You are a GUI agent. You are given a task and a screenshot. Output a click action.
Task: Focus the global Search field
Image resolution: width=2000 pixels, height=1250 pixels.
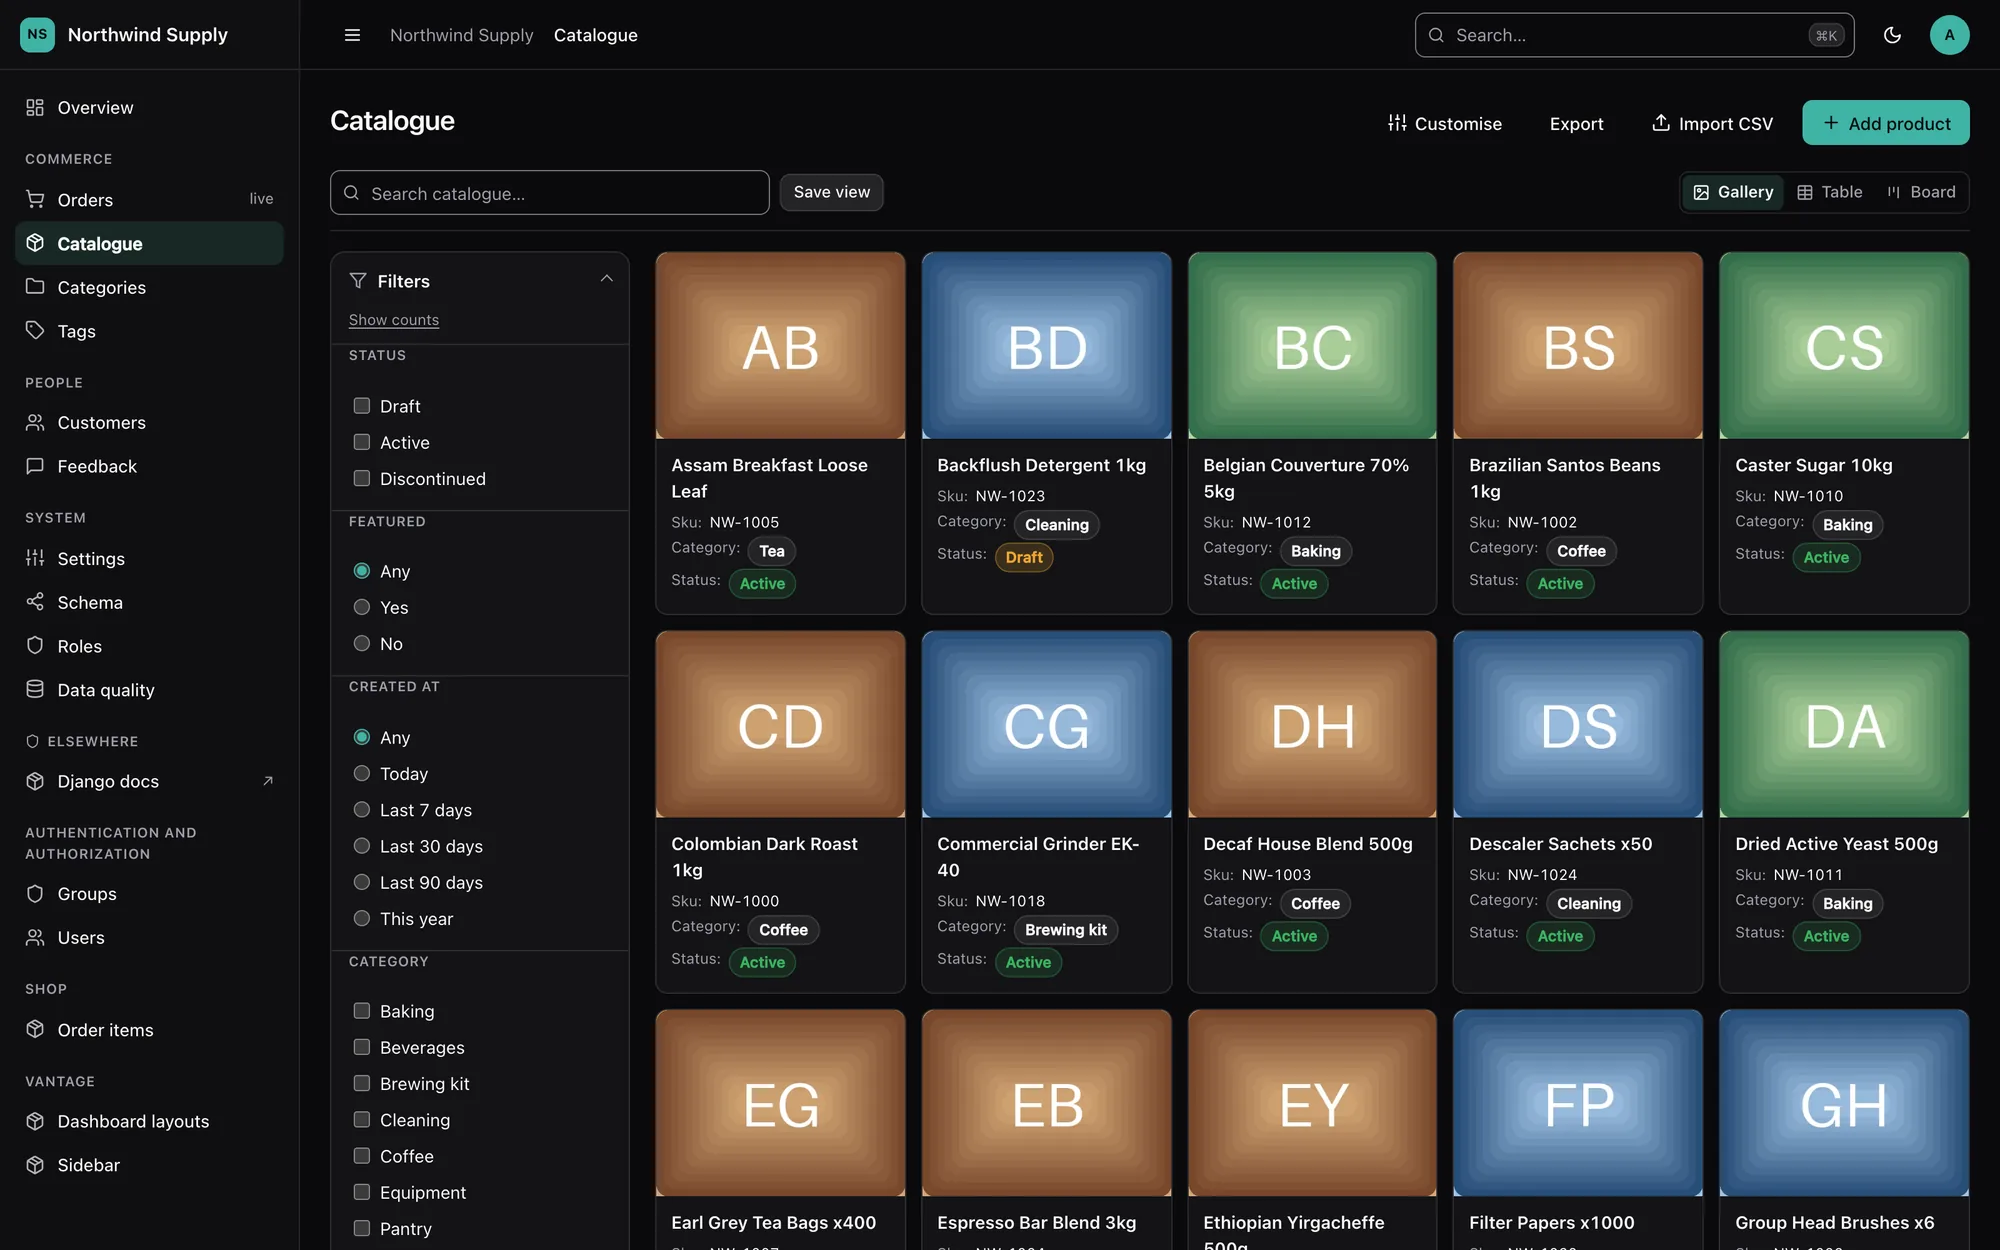1634,35
